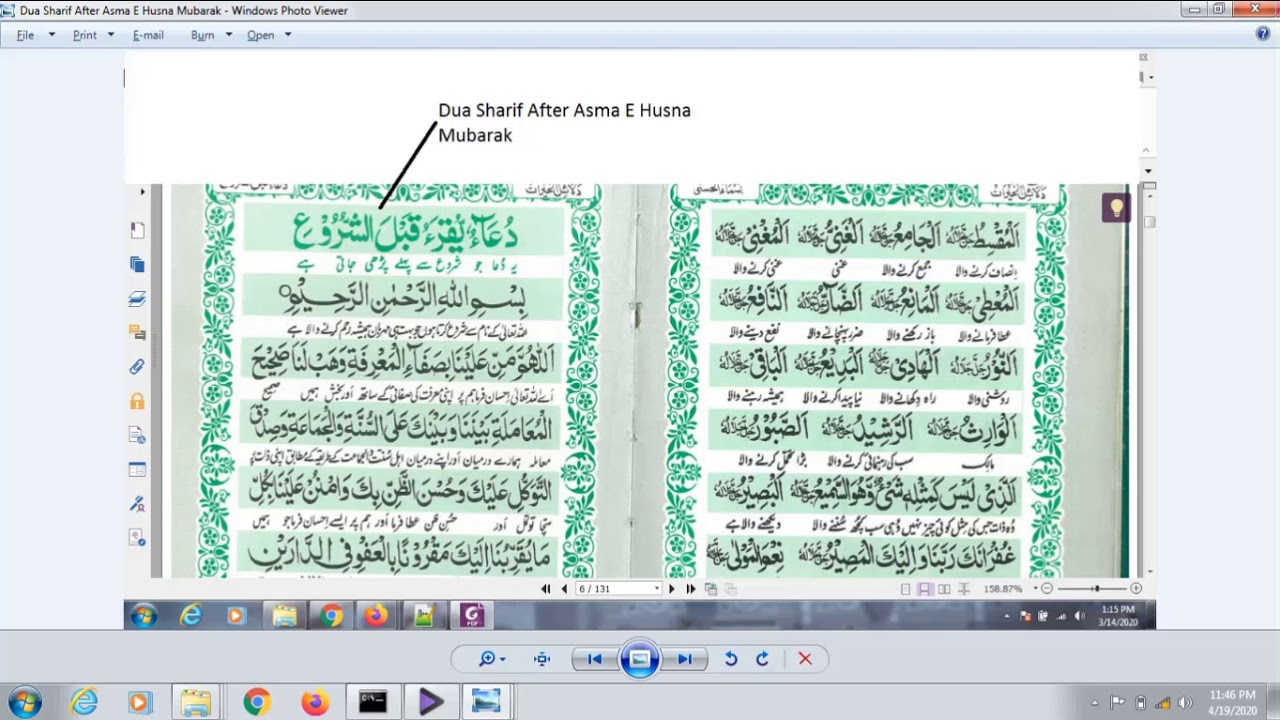
Task: Select single page view layout
Action: 906,589
